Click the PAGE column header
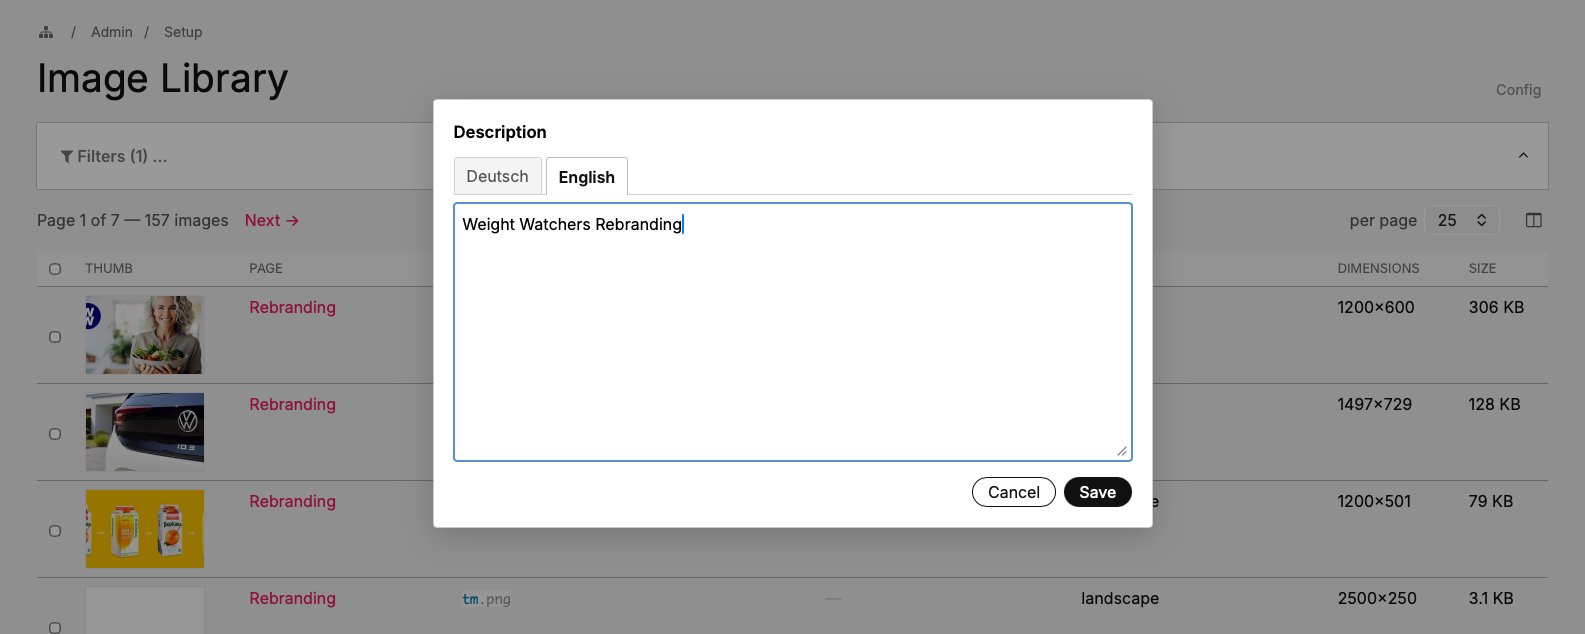 (x=266, y=269)
